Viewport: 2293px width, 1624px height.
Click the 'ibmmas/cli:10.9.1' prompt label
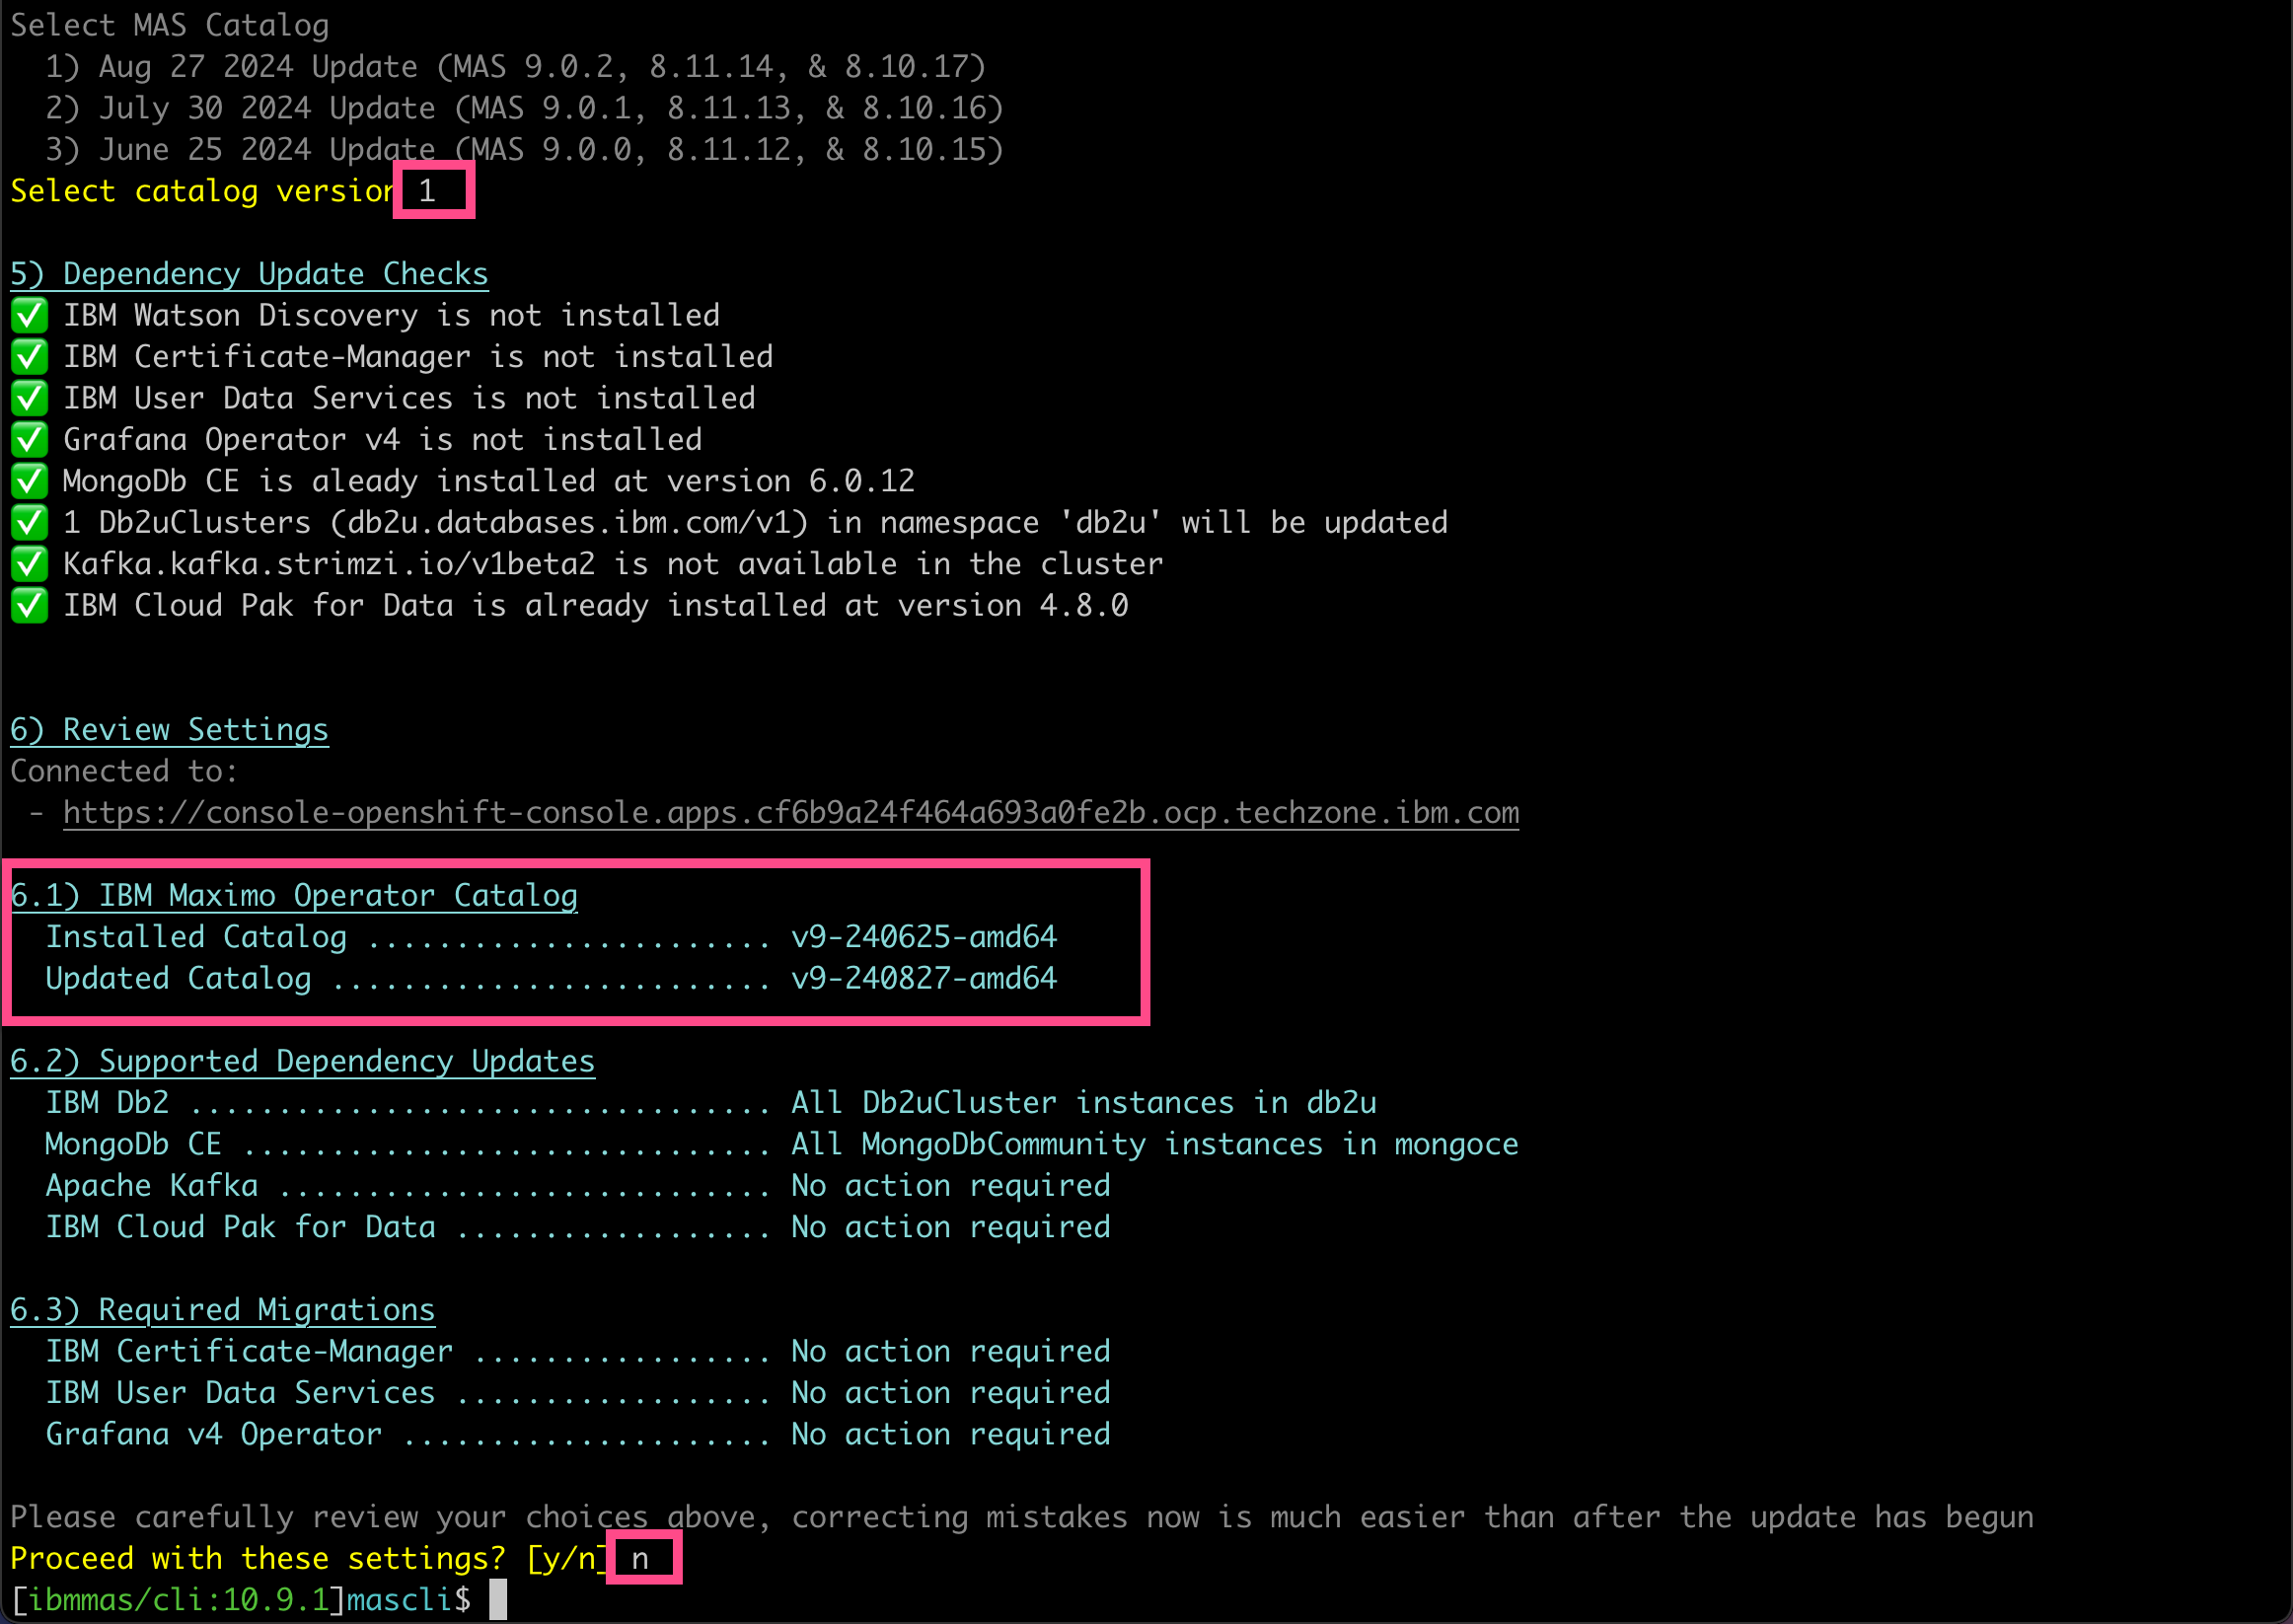(178, 1600)
